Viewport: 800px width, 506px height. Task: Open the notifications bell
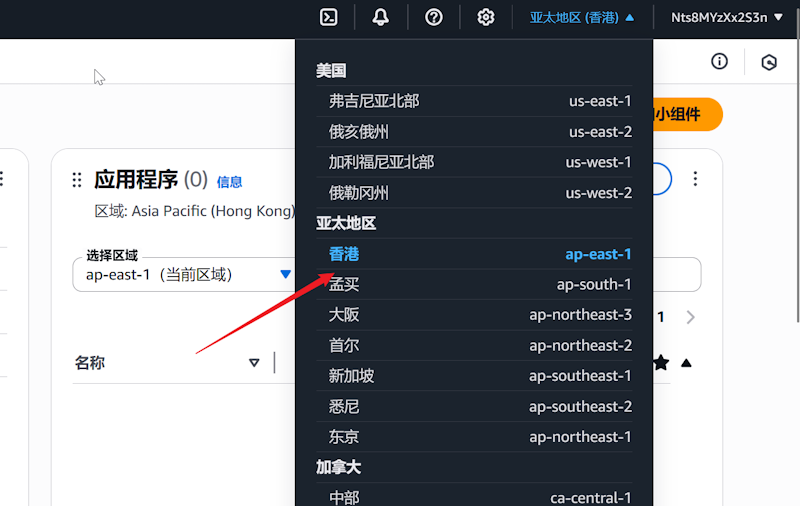tap(381, 17)
